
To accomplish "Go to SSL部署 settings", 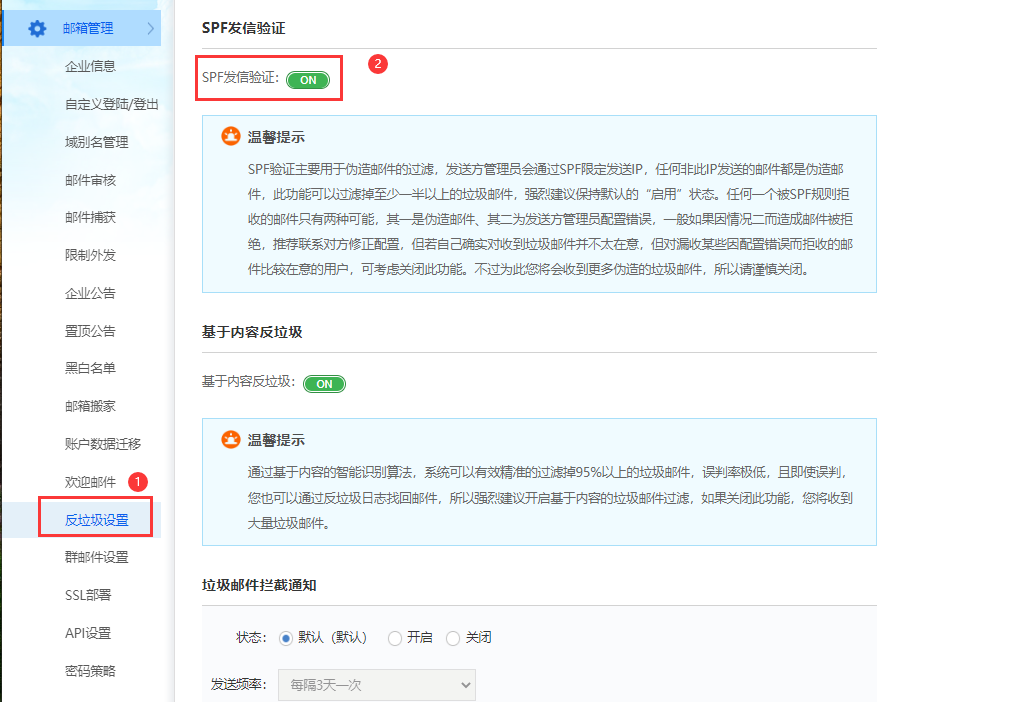I will 88,595.
